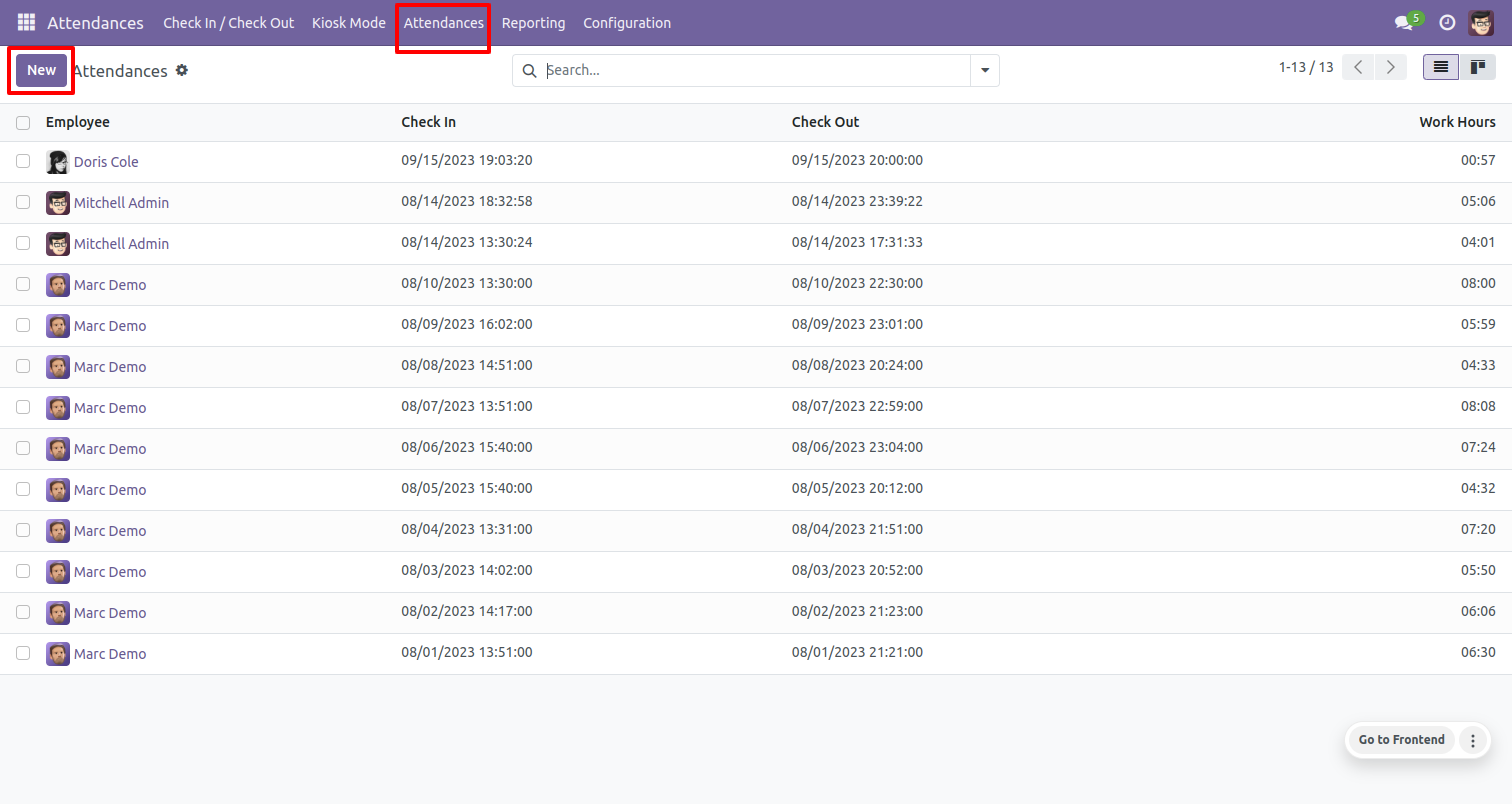
Task: Click check out time 08/03/2023 20:52:00
Action: tap(857, 570)
